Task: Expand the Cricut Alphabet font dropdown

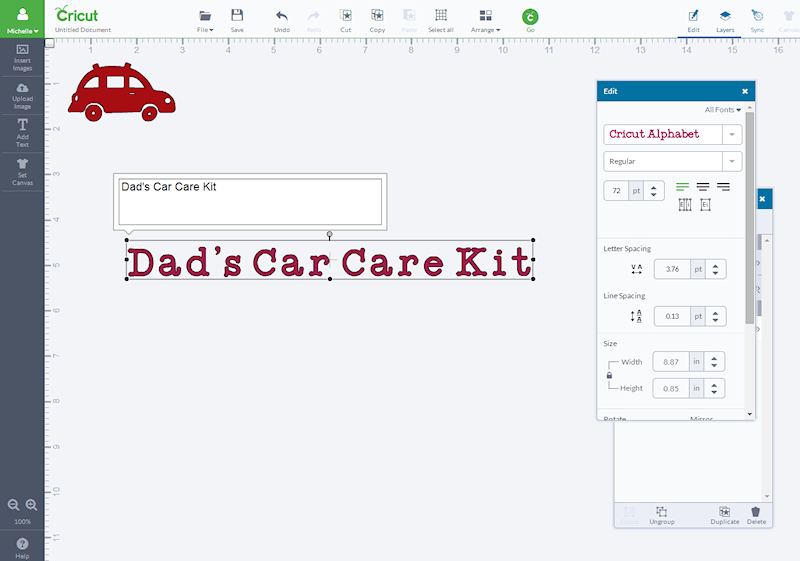Action: click(732, 135)
